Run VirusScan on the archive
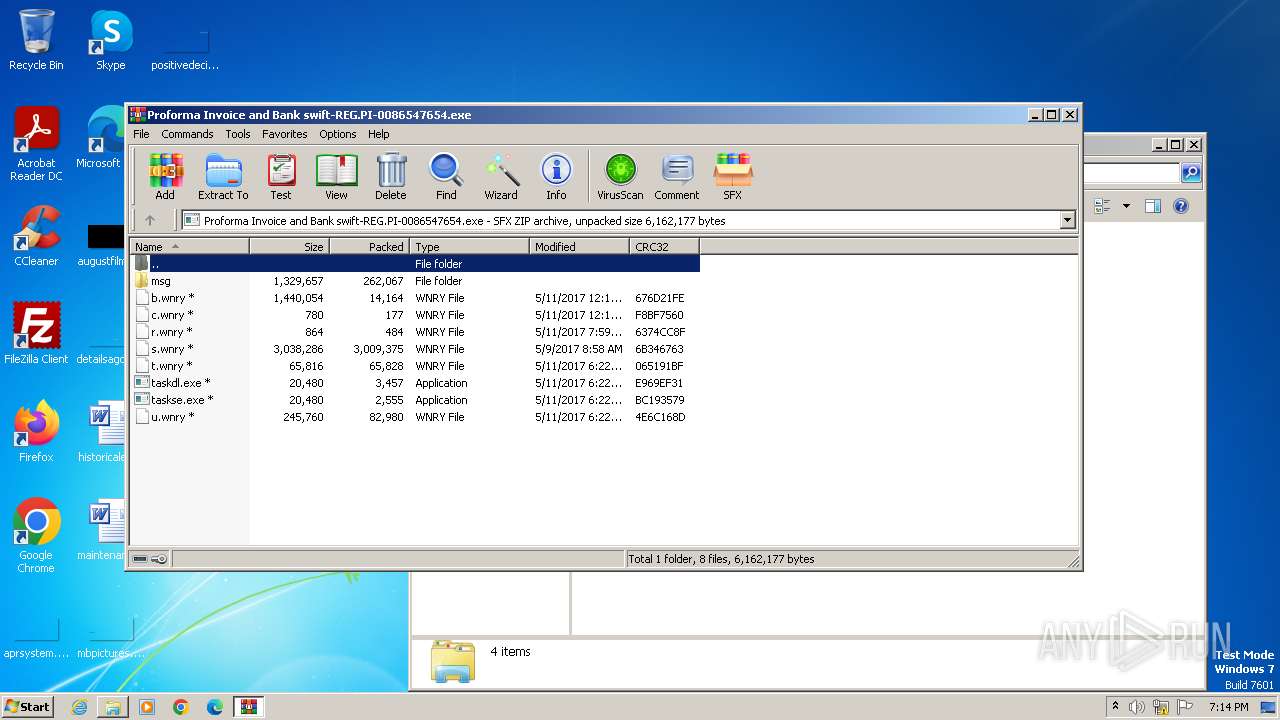Image resolution: width=1280 pixels, height=720 pixels. (x=620, y=177)
